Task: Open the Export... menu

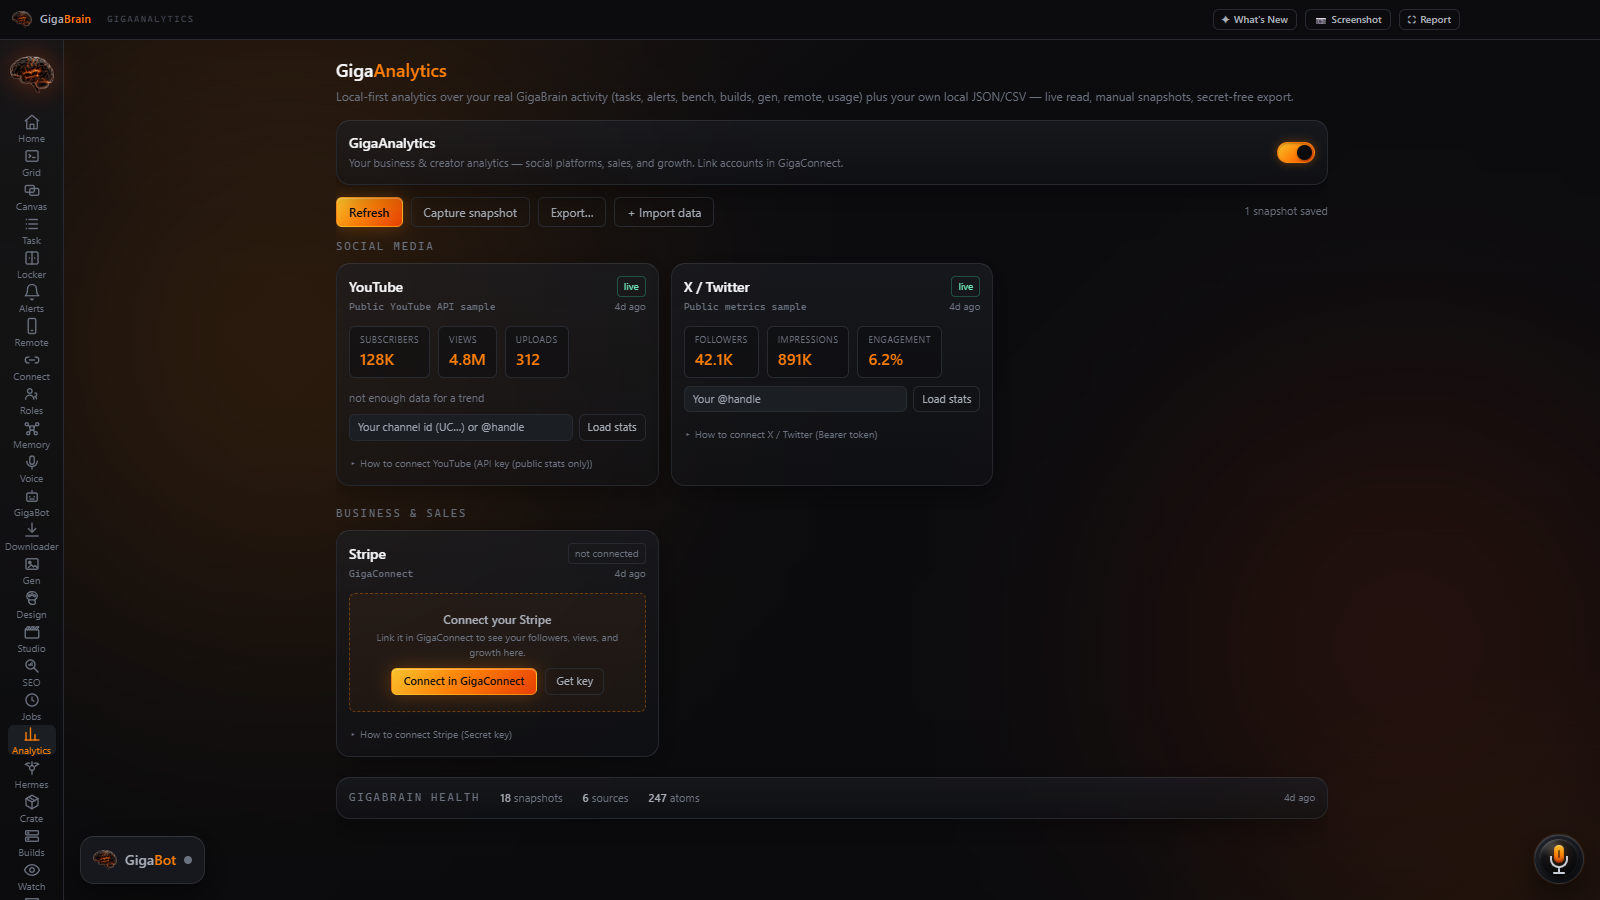Action: click(572, 213)
